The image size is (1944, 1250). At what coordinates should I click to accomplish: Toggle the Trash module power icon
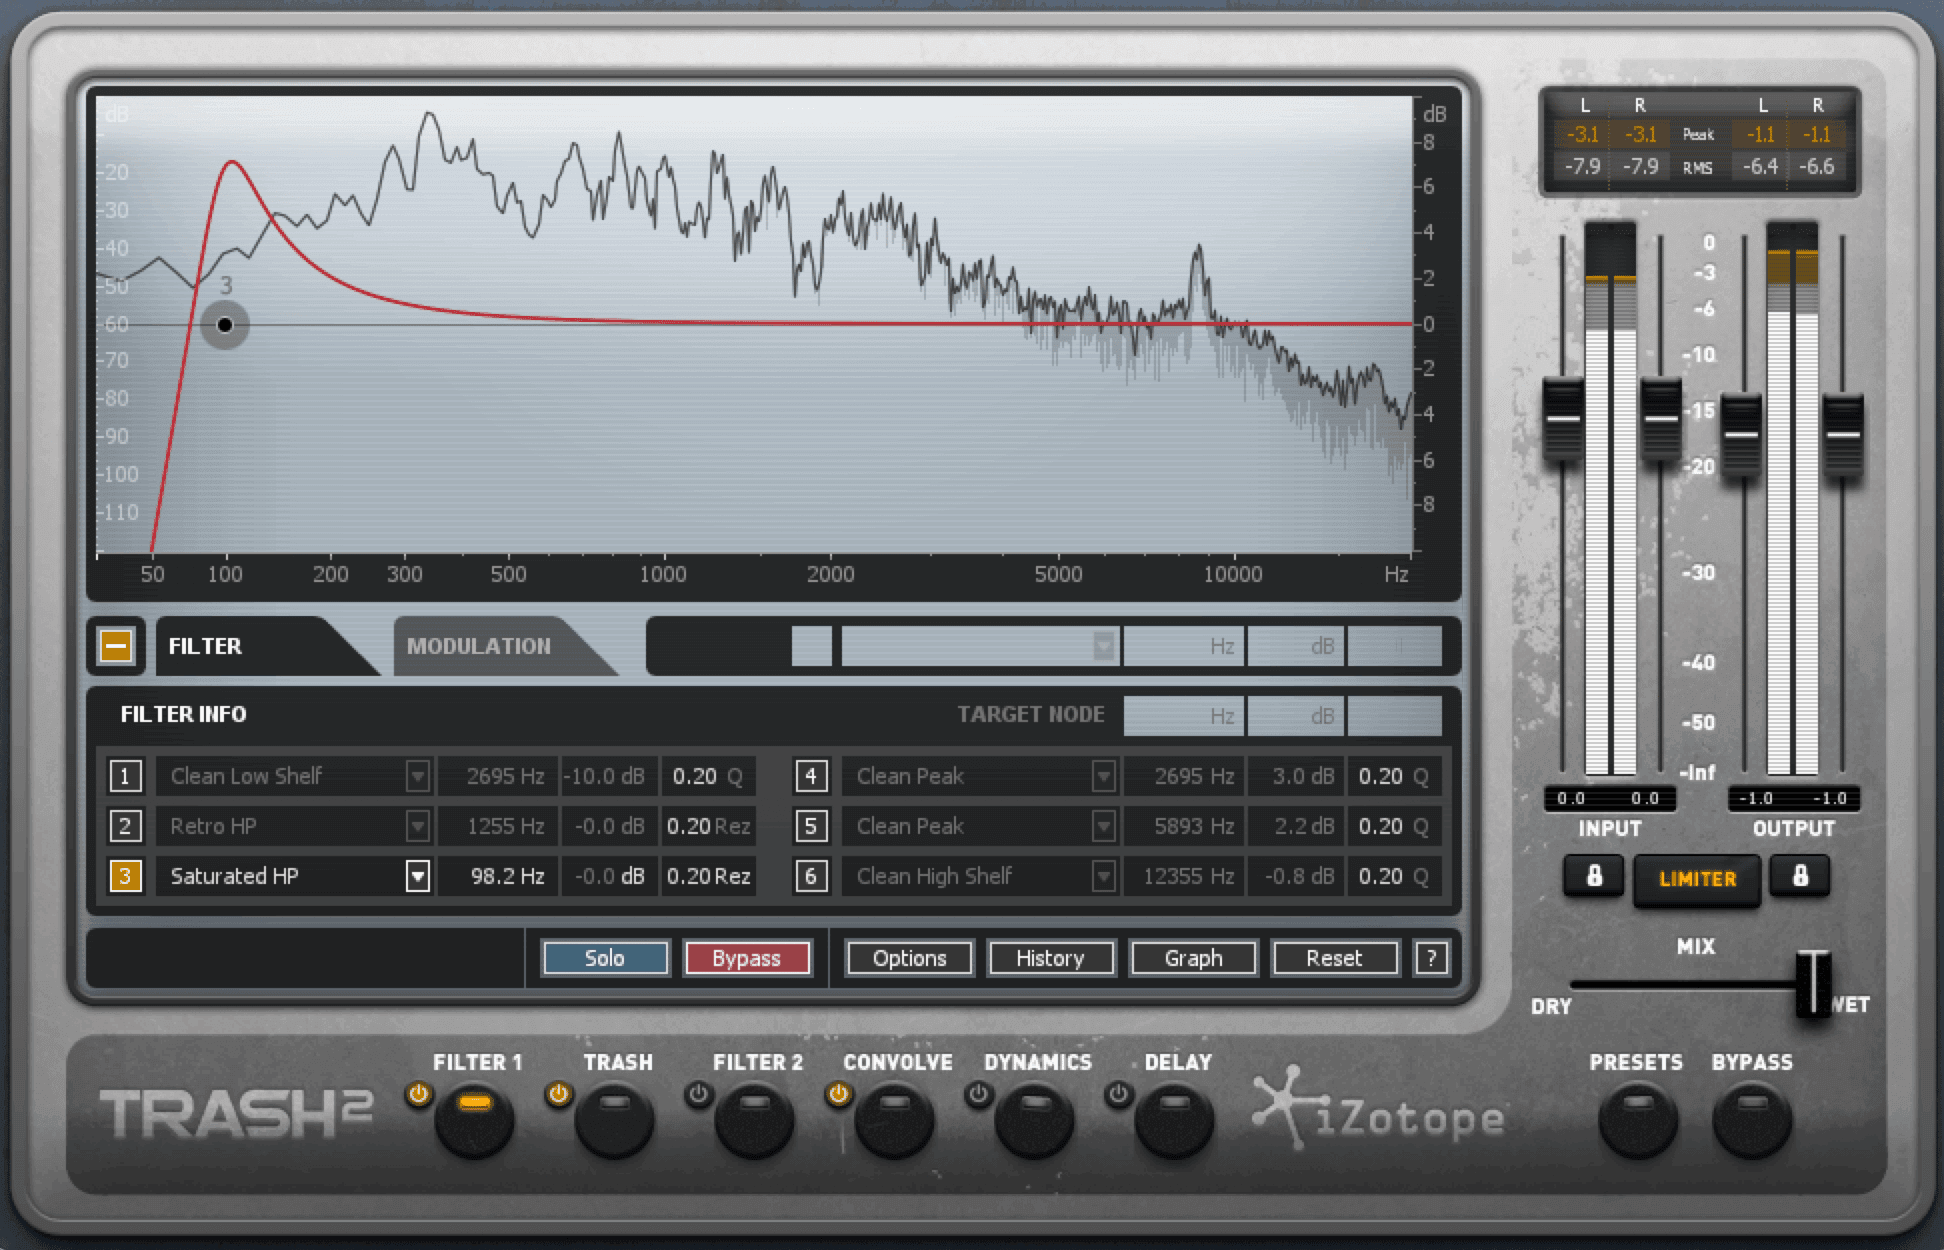[x=558, y=1094]
